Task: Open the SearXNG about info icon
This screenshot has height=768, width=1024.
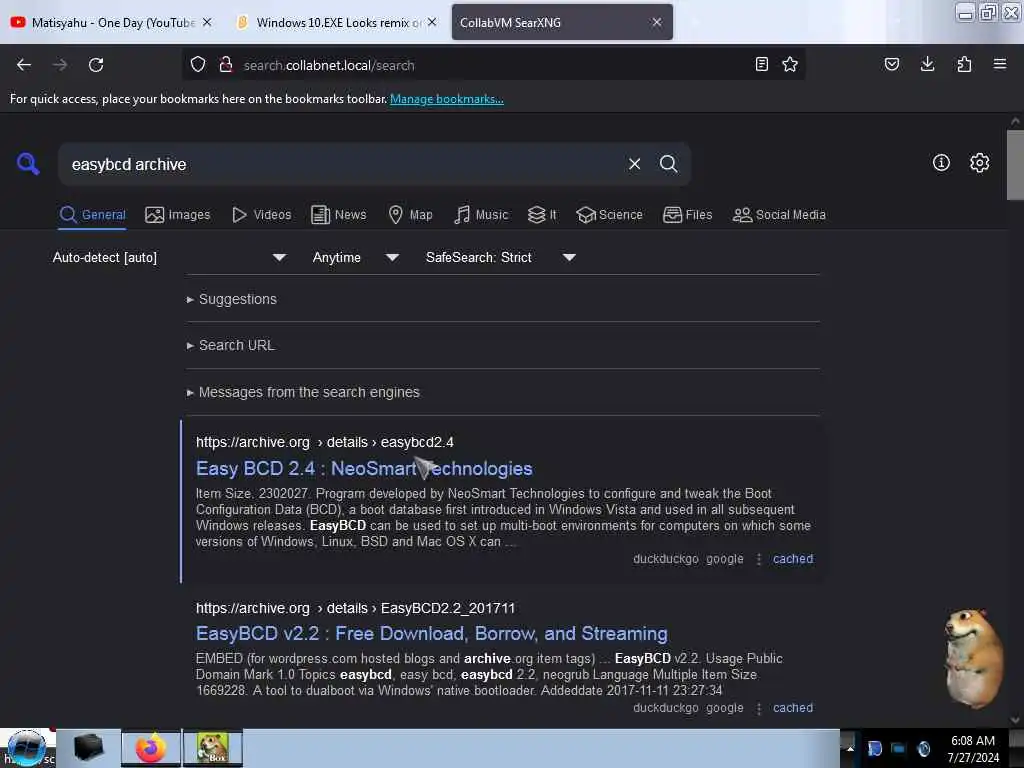Action: pos(941,163)
